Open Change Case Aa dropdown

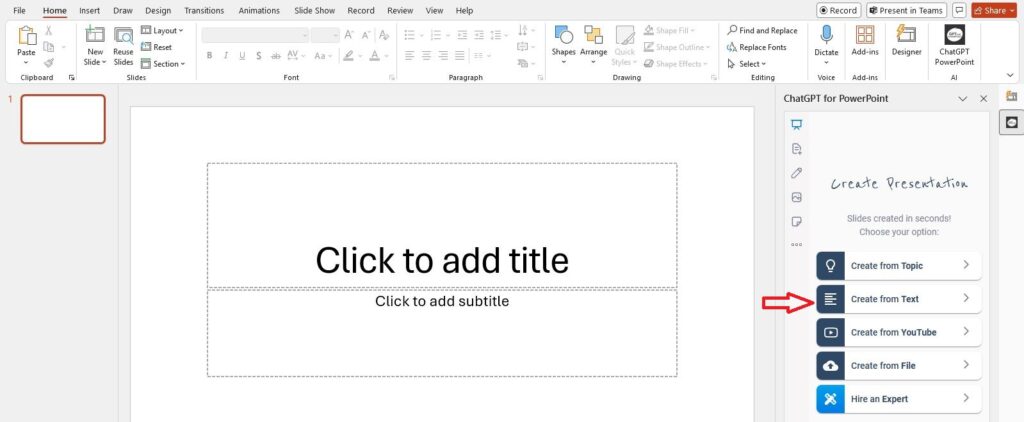pos(323,56)
